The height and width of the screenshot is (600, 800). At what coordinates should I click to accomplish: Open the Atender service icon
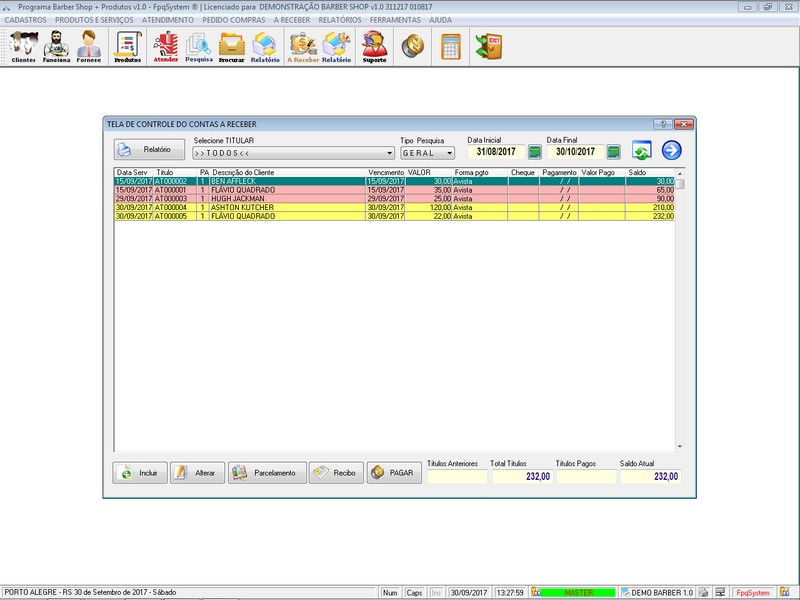pos(165,47)
